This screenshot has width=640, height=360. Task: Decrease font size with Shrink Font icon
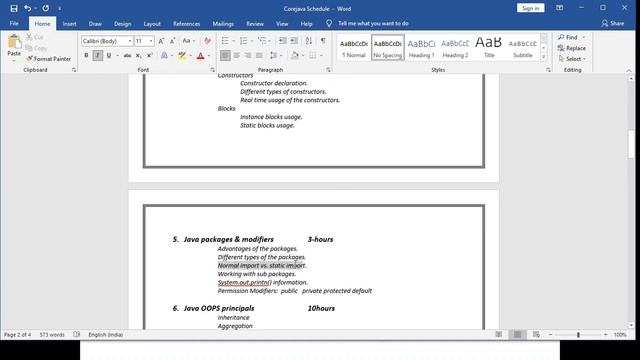(172, 41)
